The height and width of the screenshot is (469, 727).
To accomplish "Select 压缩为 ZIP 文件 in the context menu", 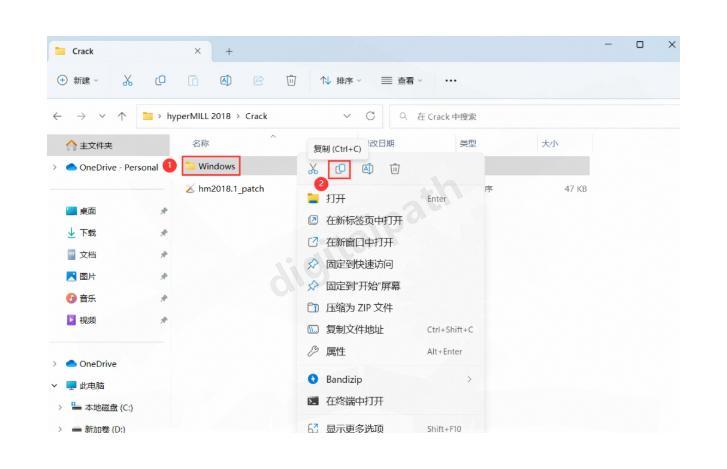I will coord(390,308).
